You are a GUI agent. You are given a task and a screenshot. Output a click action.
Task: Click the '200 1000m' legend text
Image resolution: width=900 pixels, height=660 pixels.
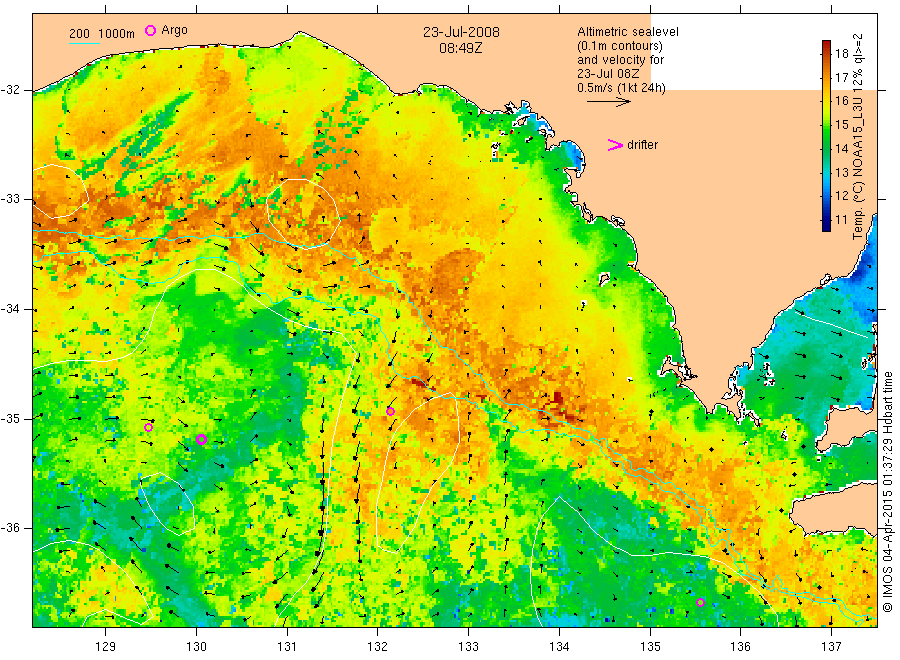coord(102,33)
